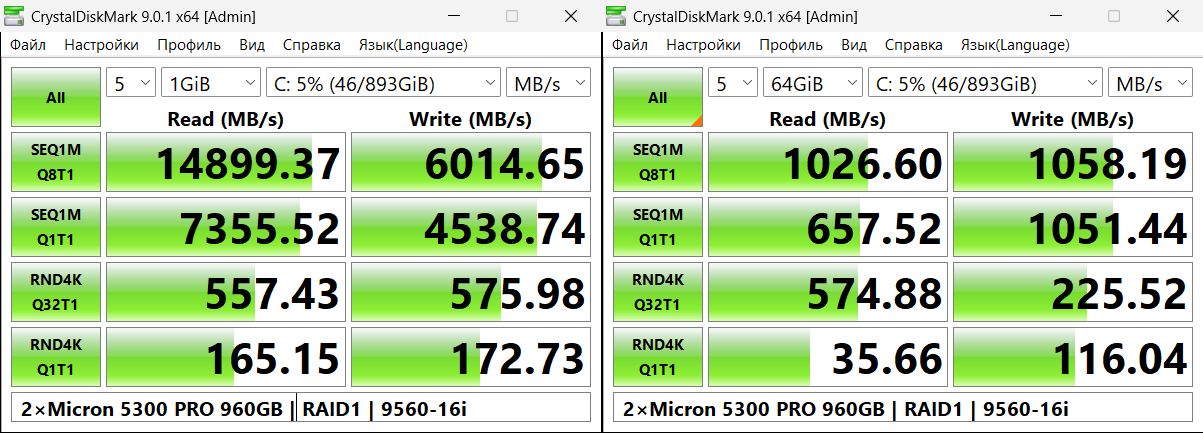Open Файл menu in left window
Viewport: 1203px width, 433px height.
click(x=28, y=45)
